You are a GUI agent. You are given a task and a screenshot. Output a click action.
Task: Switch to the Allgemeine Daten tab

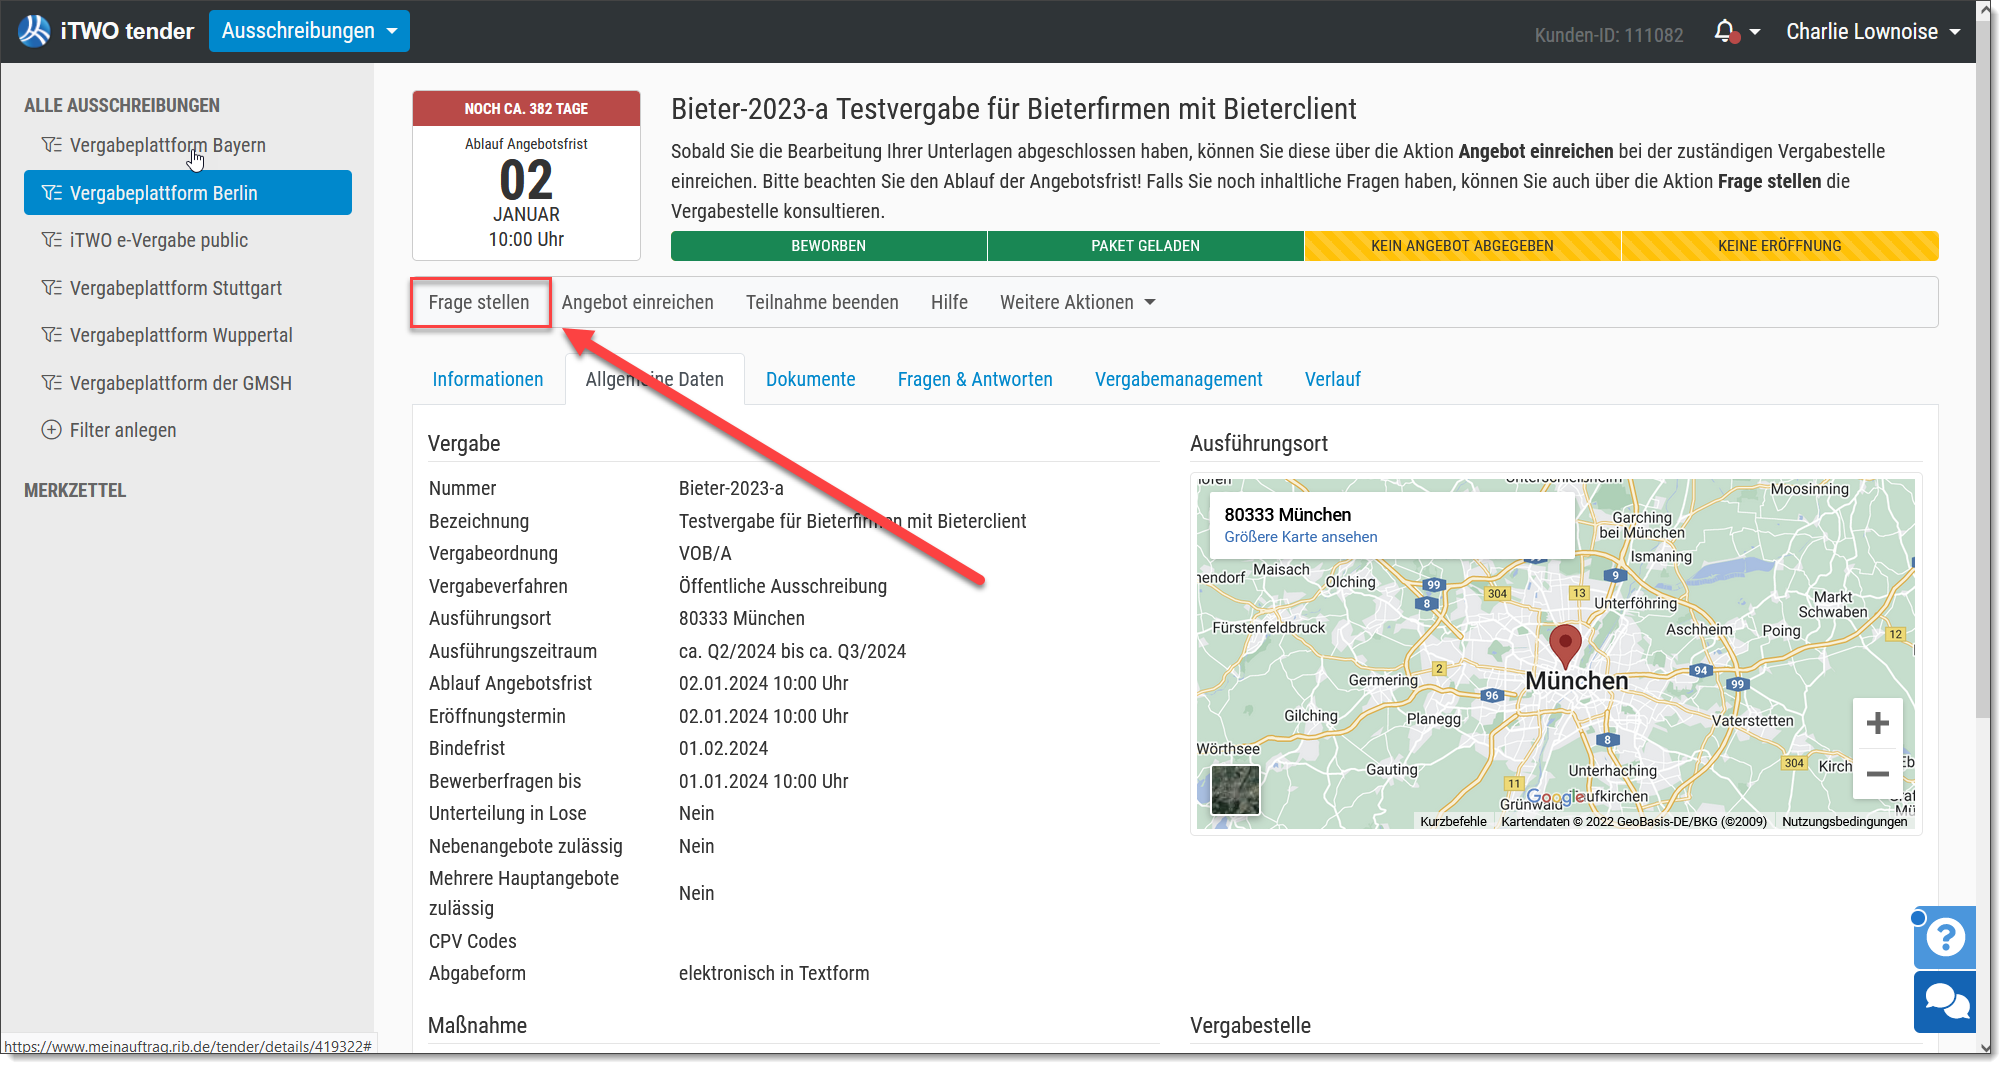click(655, 379)
